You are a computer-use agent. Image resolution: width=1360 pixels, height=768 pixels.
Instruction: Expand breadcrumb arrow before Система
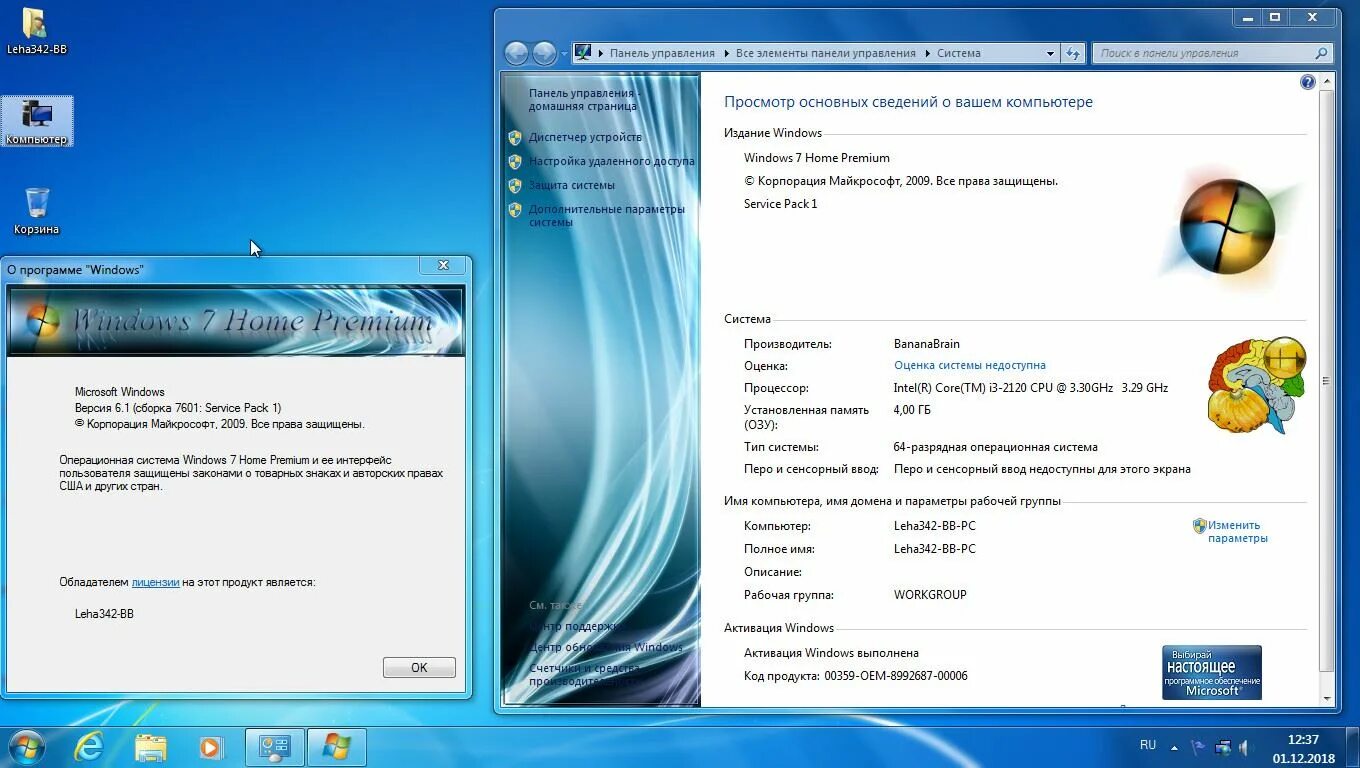pyautogui.click(x=926, y=53)
